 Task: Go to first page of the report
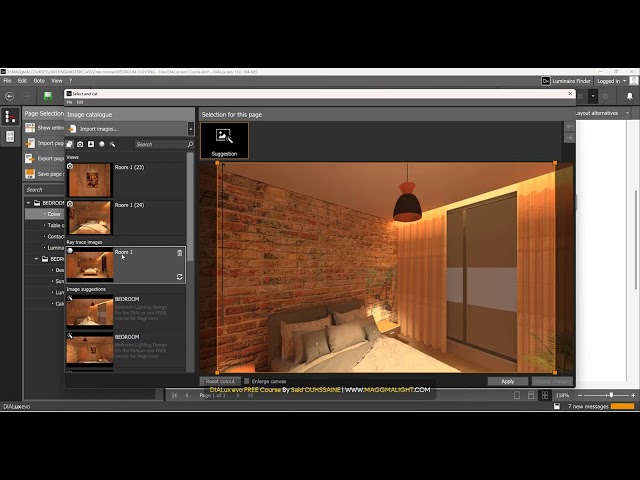174,396
